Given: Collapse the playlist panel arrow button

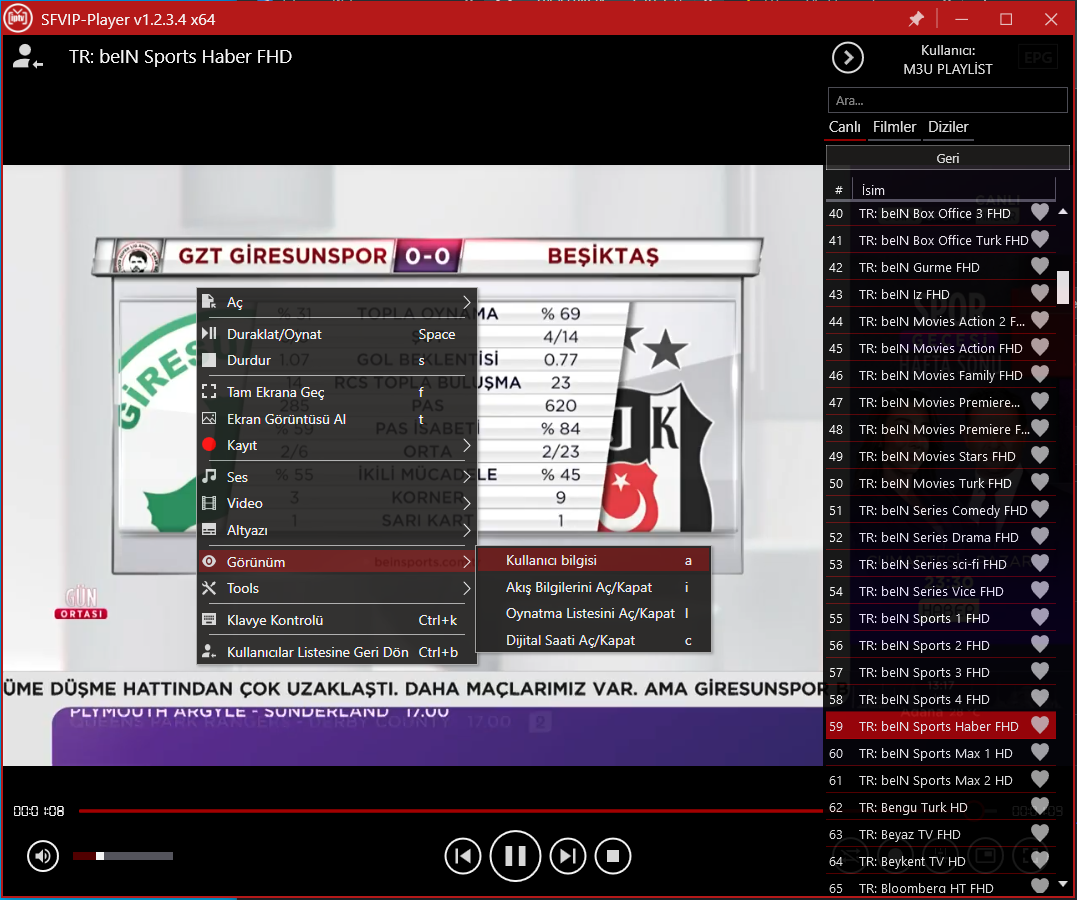Looking at the screenshot, I should pyautogui.click(x=848, y=58).
